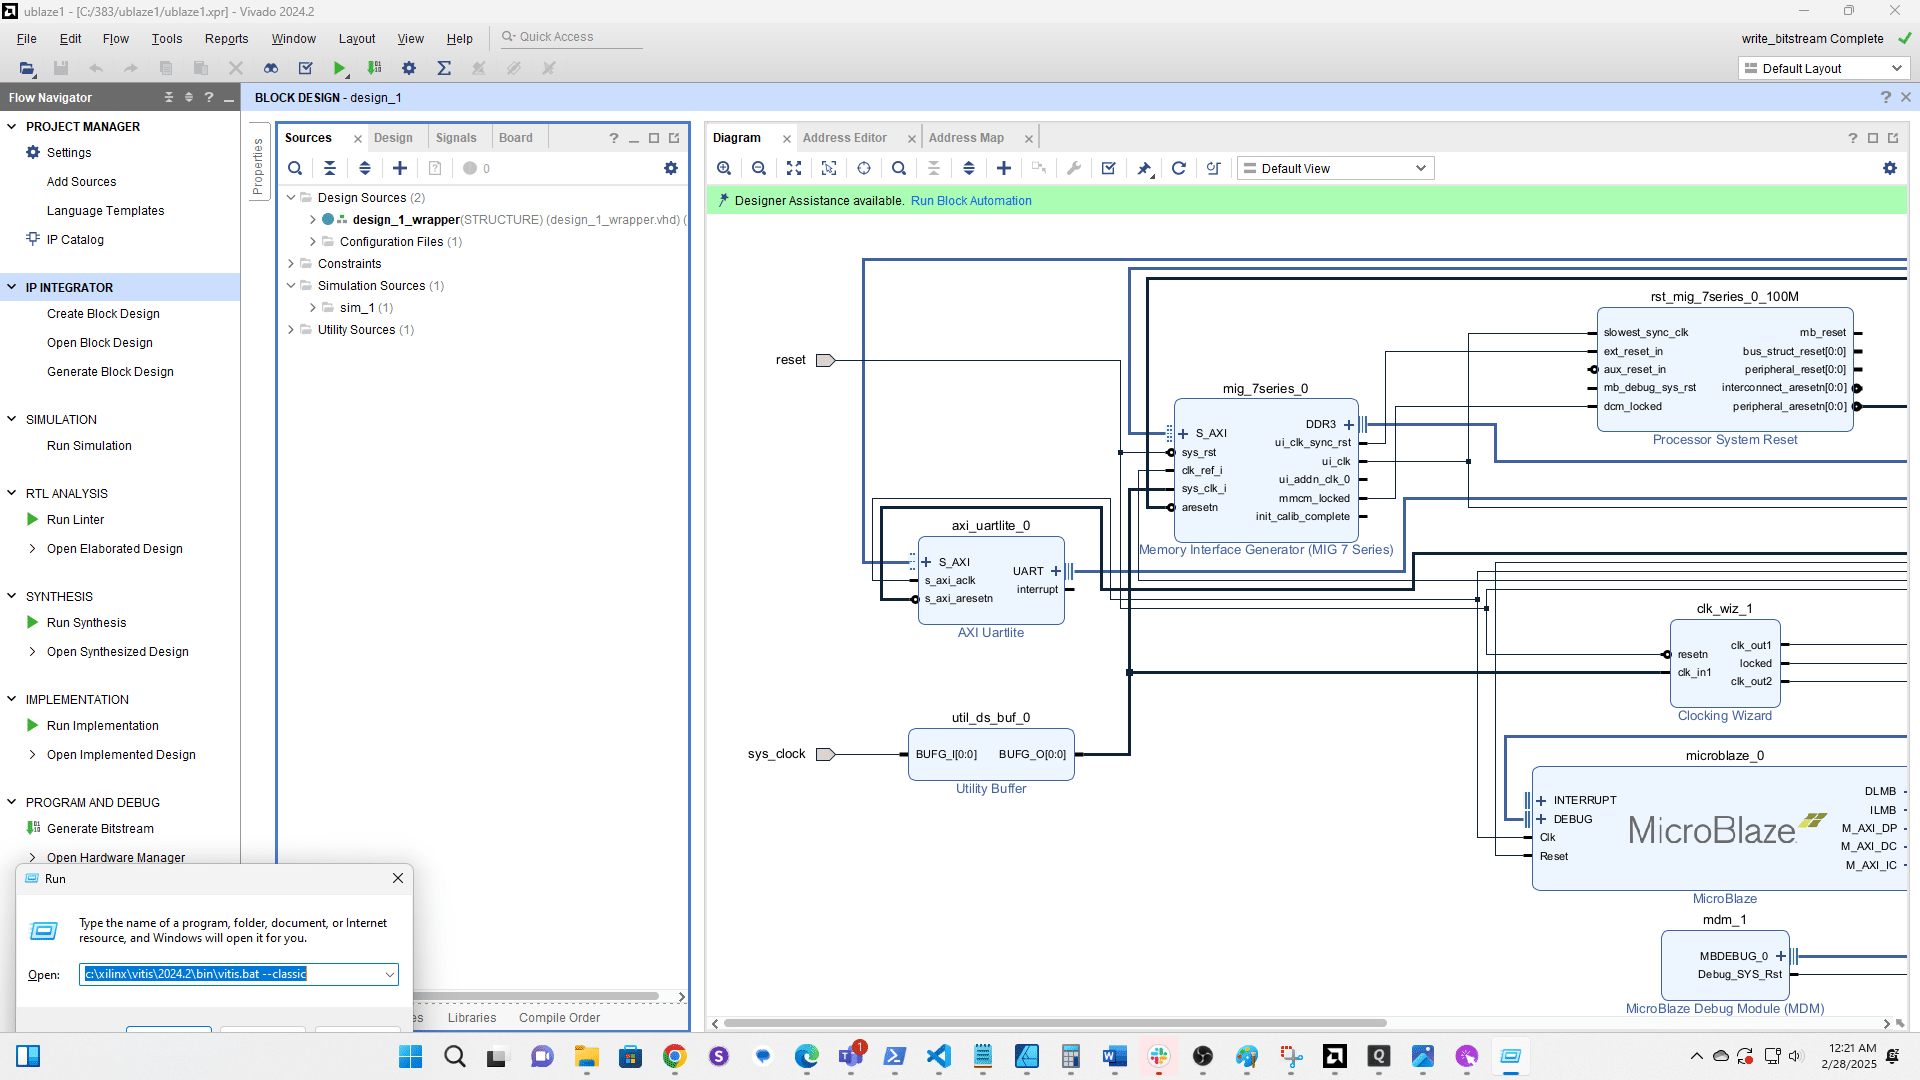Add IP using the plus icon in diagram

point(1004,168)
